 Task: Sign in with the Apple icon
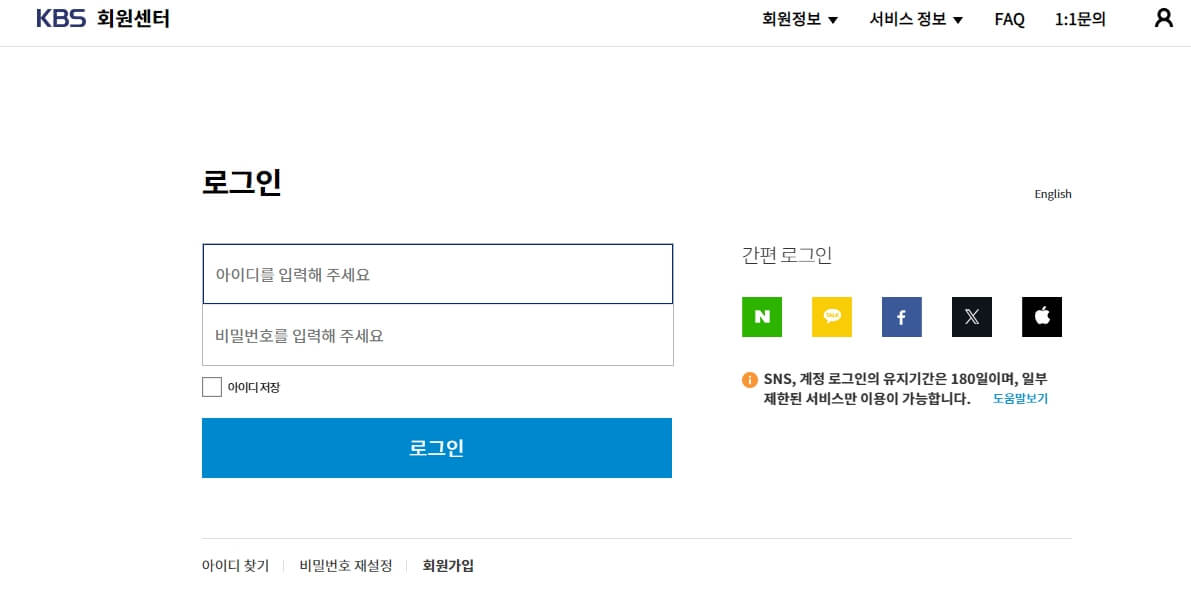[x=1041, y=317]
